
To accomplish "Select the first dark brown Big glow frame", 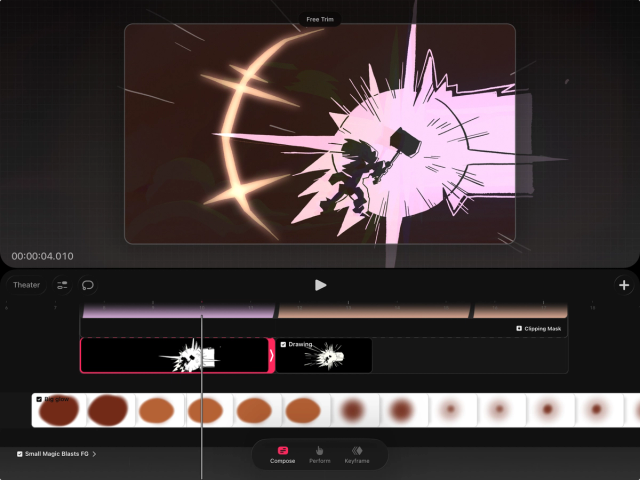I will click(x=59, y=410).
